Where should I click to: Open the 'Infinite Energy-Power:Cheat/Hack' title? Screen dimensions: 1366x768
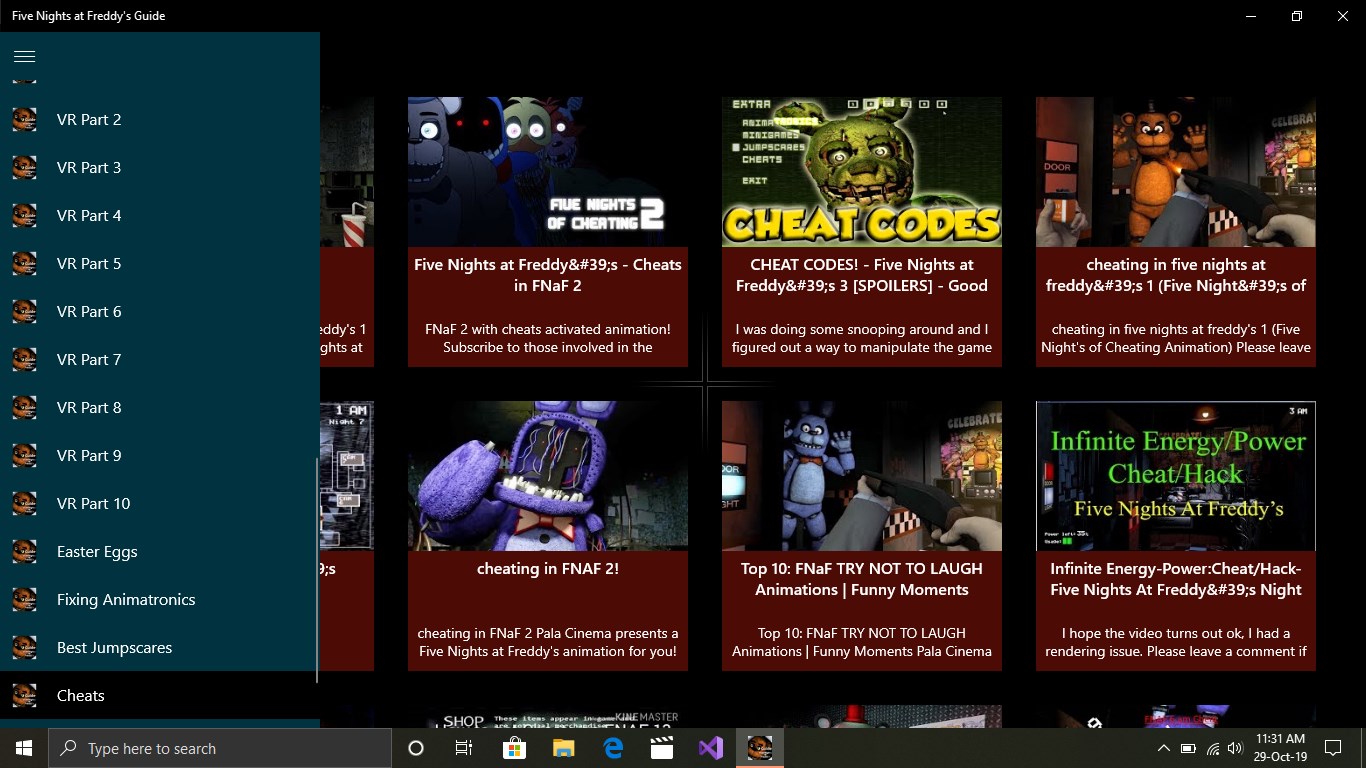[x=1176, y=579]
